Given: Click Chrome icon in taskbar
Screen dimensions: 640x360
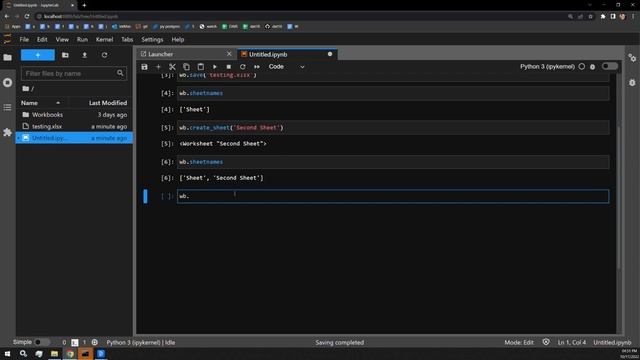Looking at the screenshot, I should [70, 353].
